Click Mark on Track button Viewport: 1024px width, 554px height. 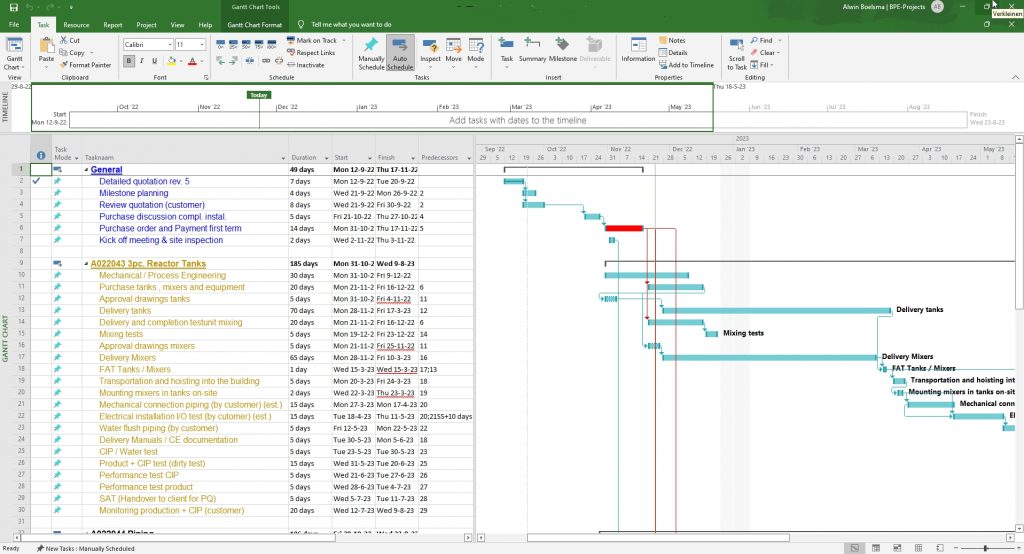[312, 41]
